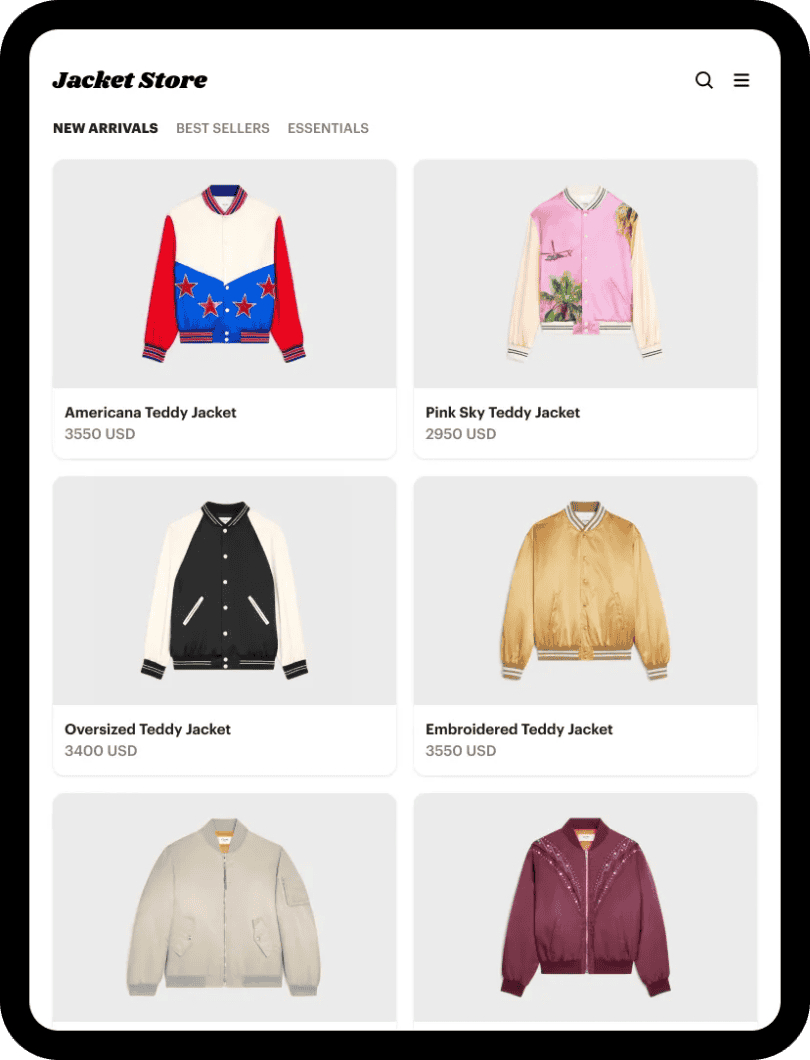Click the Americana jacket 3550 USD price
Viewport: 810px width, 1060px height.
pos(100,434)
